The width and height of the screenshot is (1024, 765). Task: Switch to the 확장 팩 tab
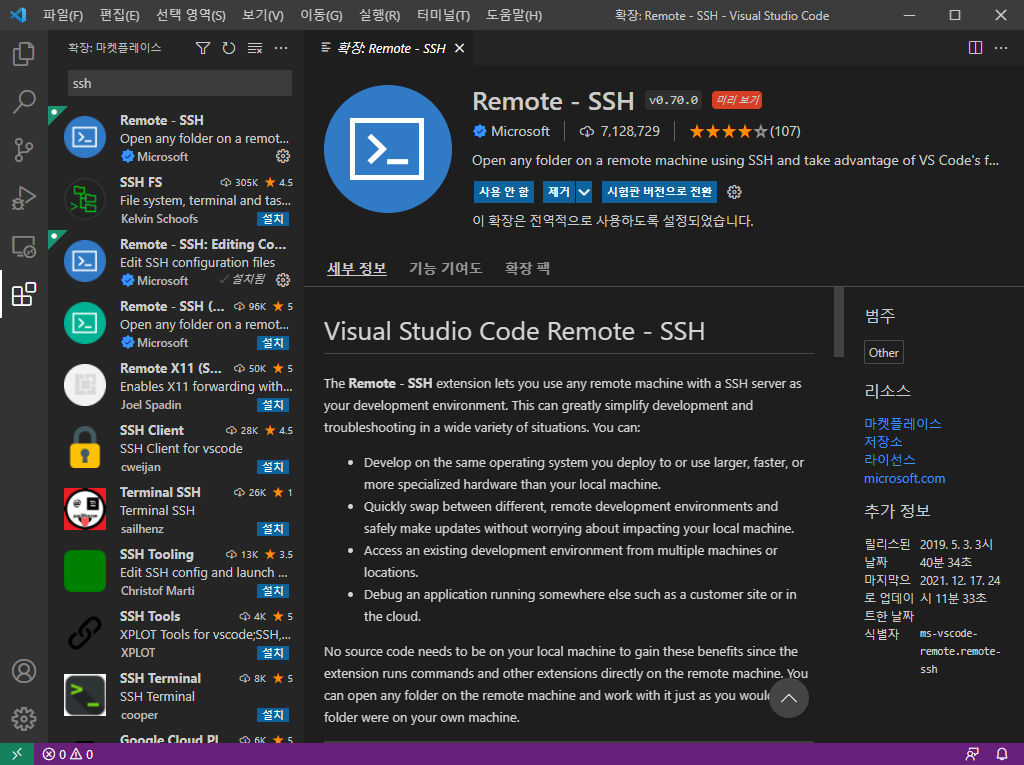(527, 268)
